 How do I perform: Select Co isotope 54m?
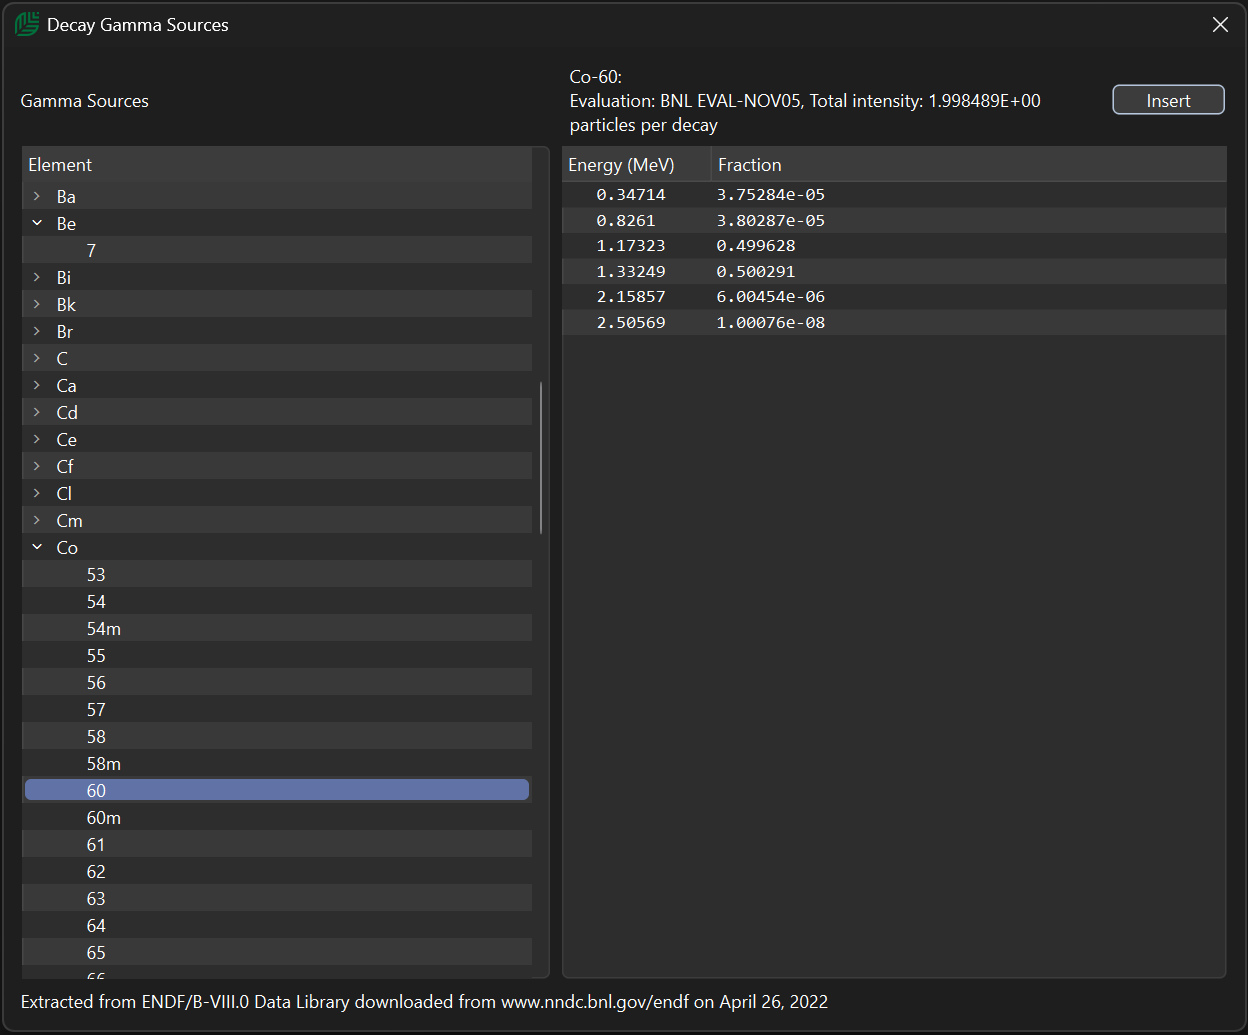(277, 628)
